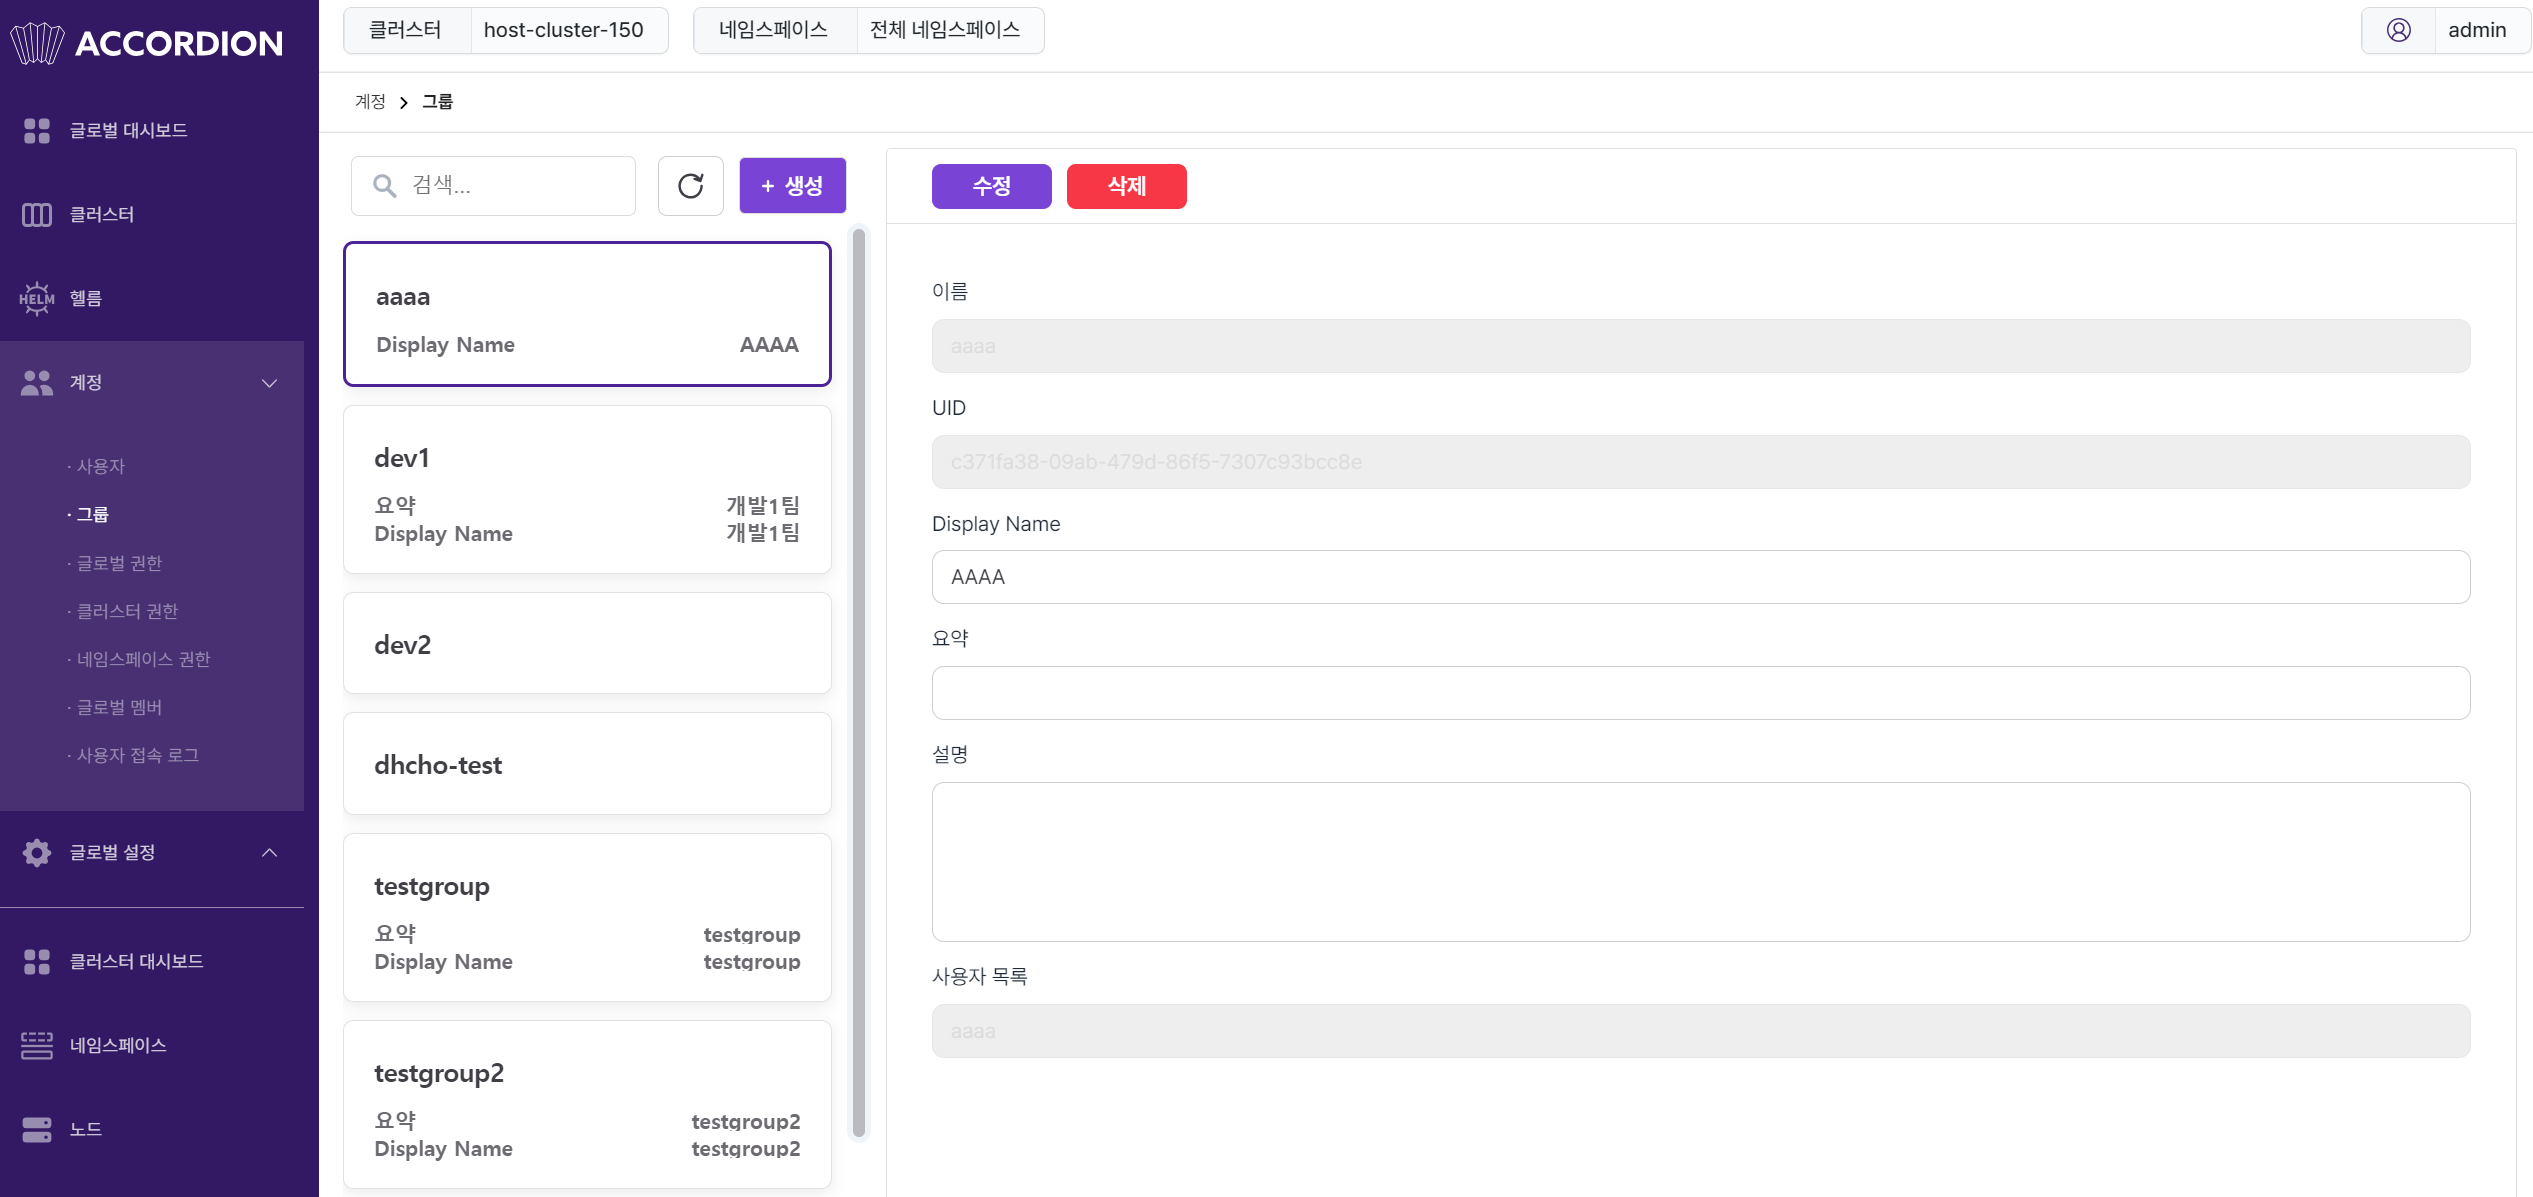Click the Display Name field with AAAA
Viewport: 2533px width, 1197px height.
click(1701, 577)
